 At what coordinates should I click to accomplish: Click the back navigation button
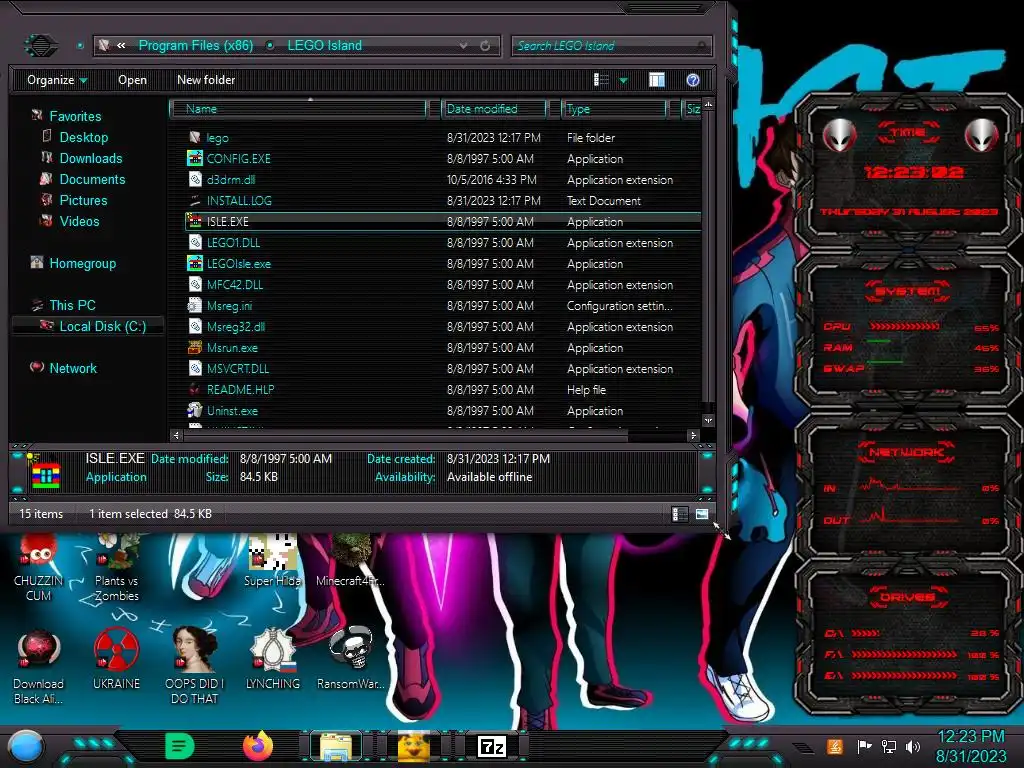(41, 45)
